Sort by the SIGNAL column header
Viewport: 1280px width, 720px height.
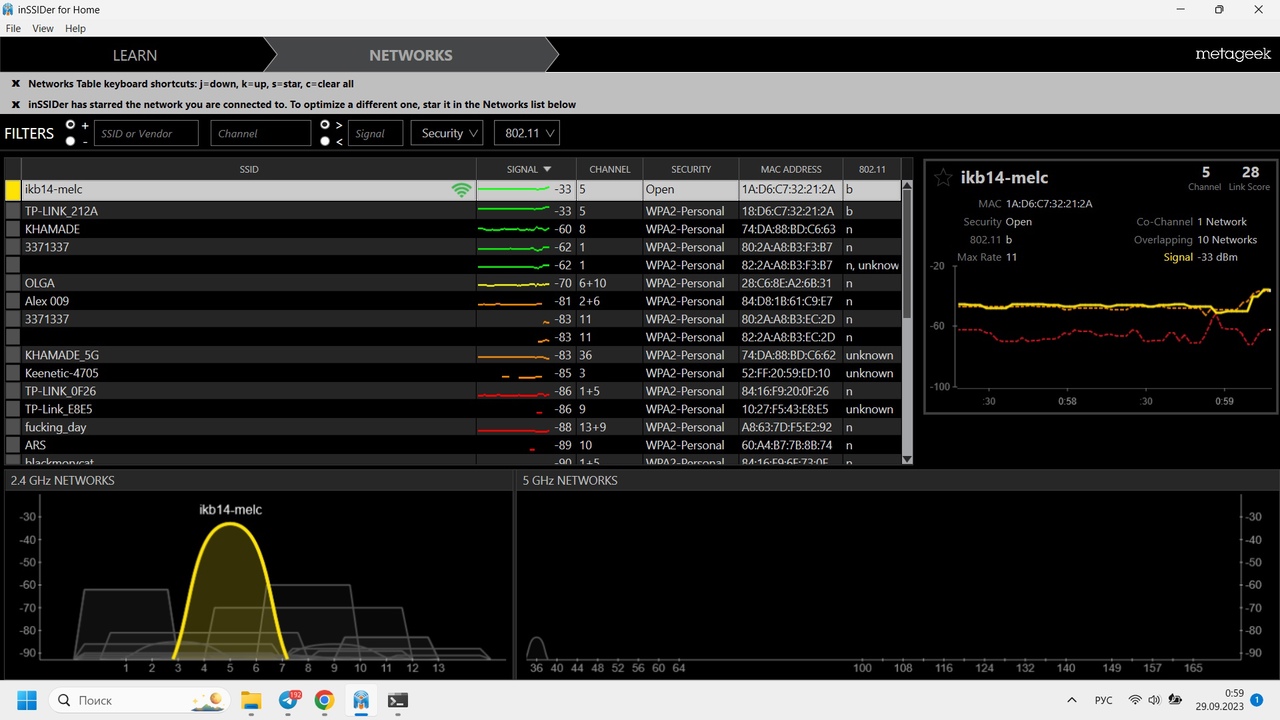tap(526, 169)
